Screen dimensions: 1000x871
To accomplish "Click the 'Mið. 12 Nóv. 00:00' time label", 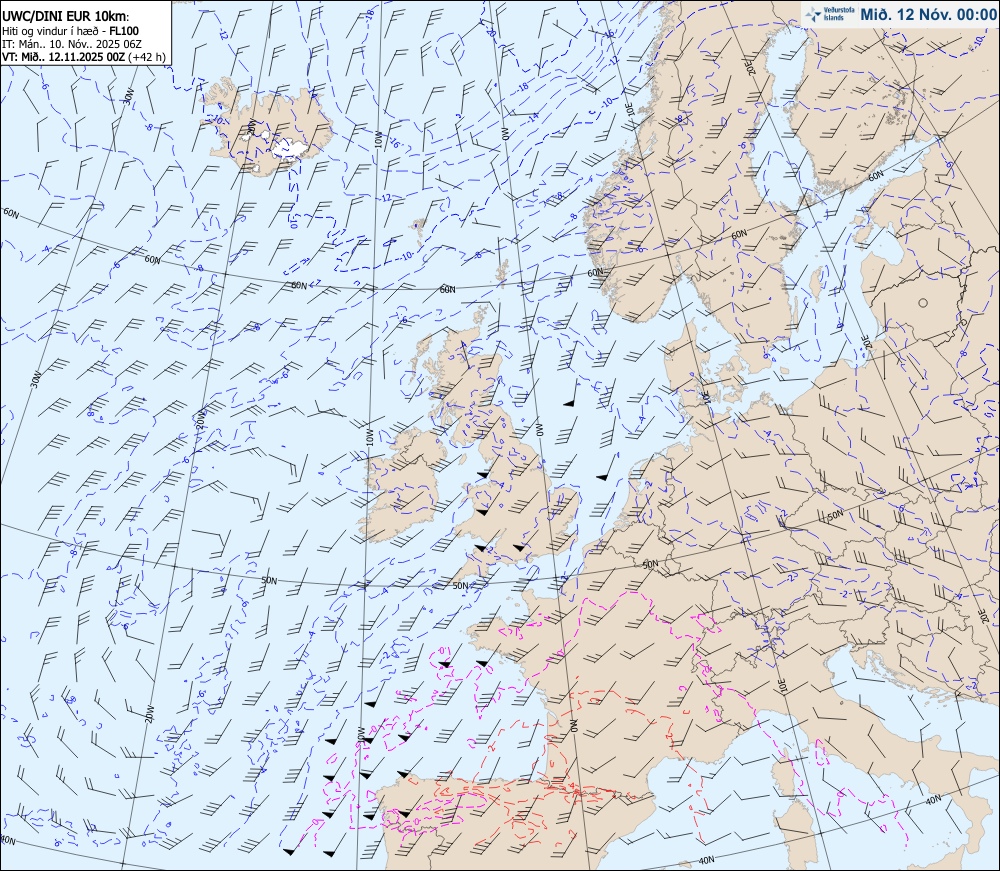I will tap(928, 15).
